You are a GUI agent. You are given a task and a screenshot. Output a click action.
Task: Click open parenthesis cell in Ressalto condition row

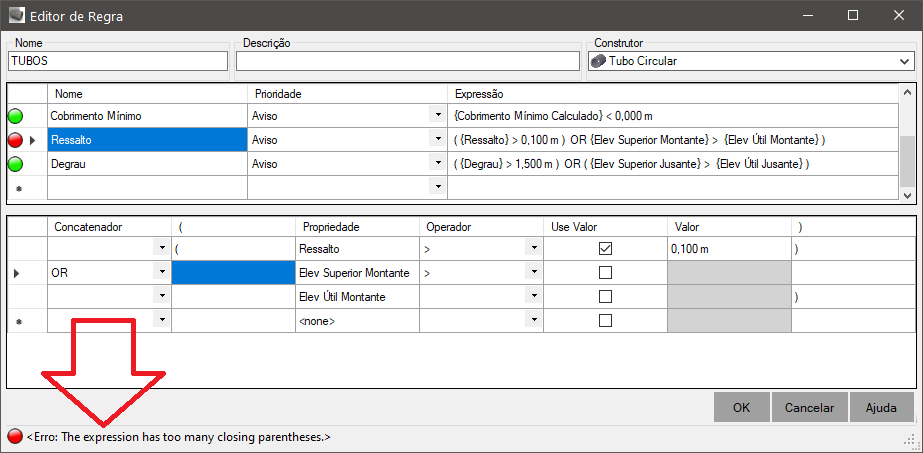tap(233, 249)
